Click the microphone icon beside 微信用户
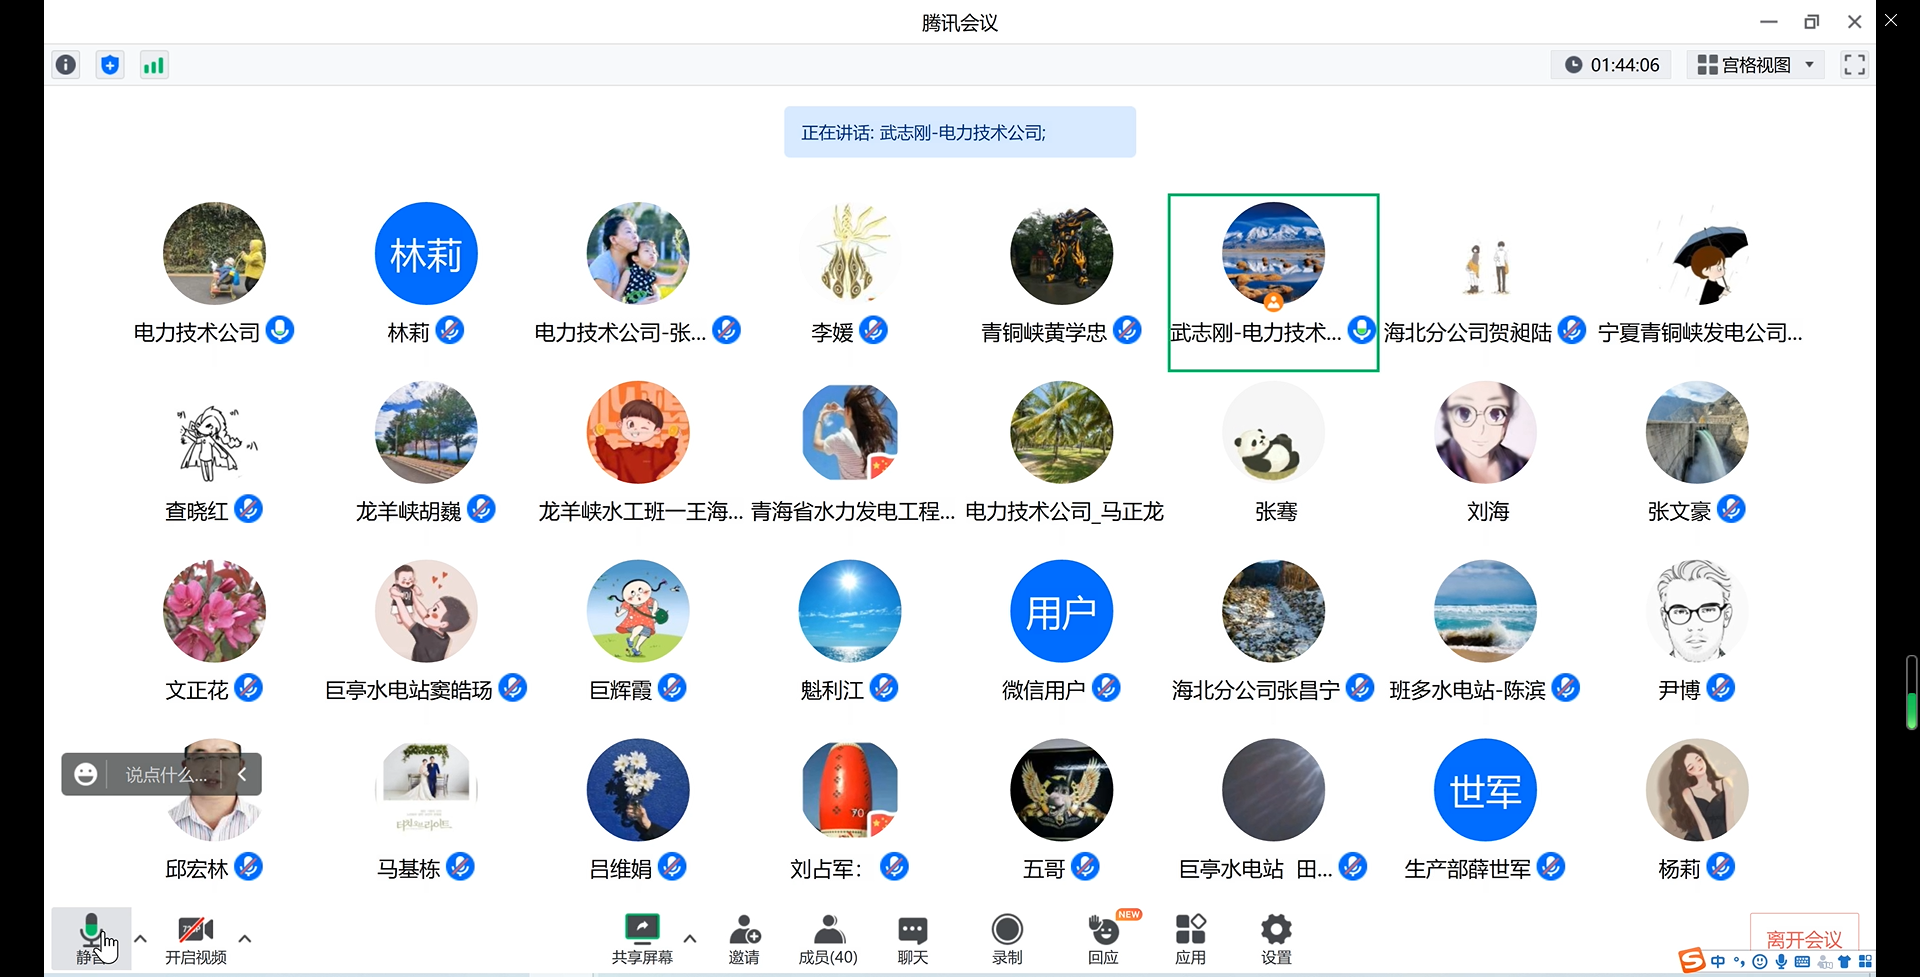Screen dimensions: 1920x977 pos(1106,688)
